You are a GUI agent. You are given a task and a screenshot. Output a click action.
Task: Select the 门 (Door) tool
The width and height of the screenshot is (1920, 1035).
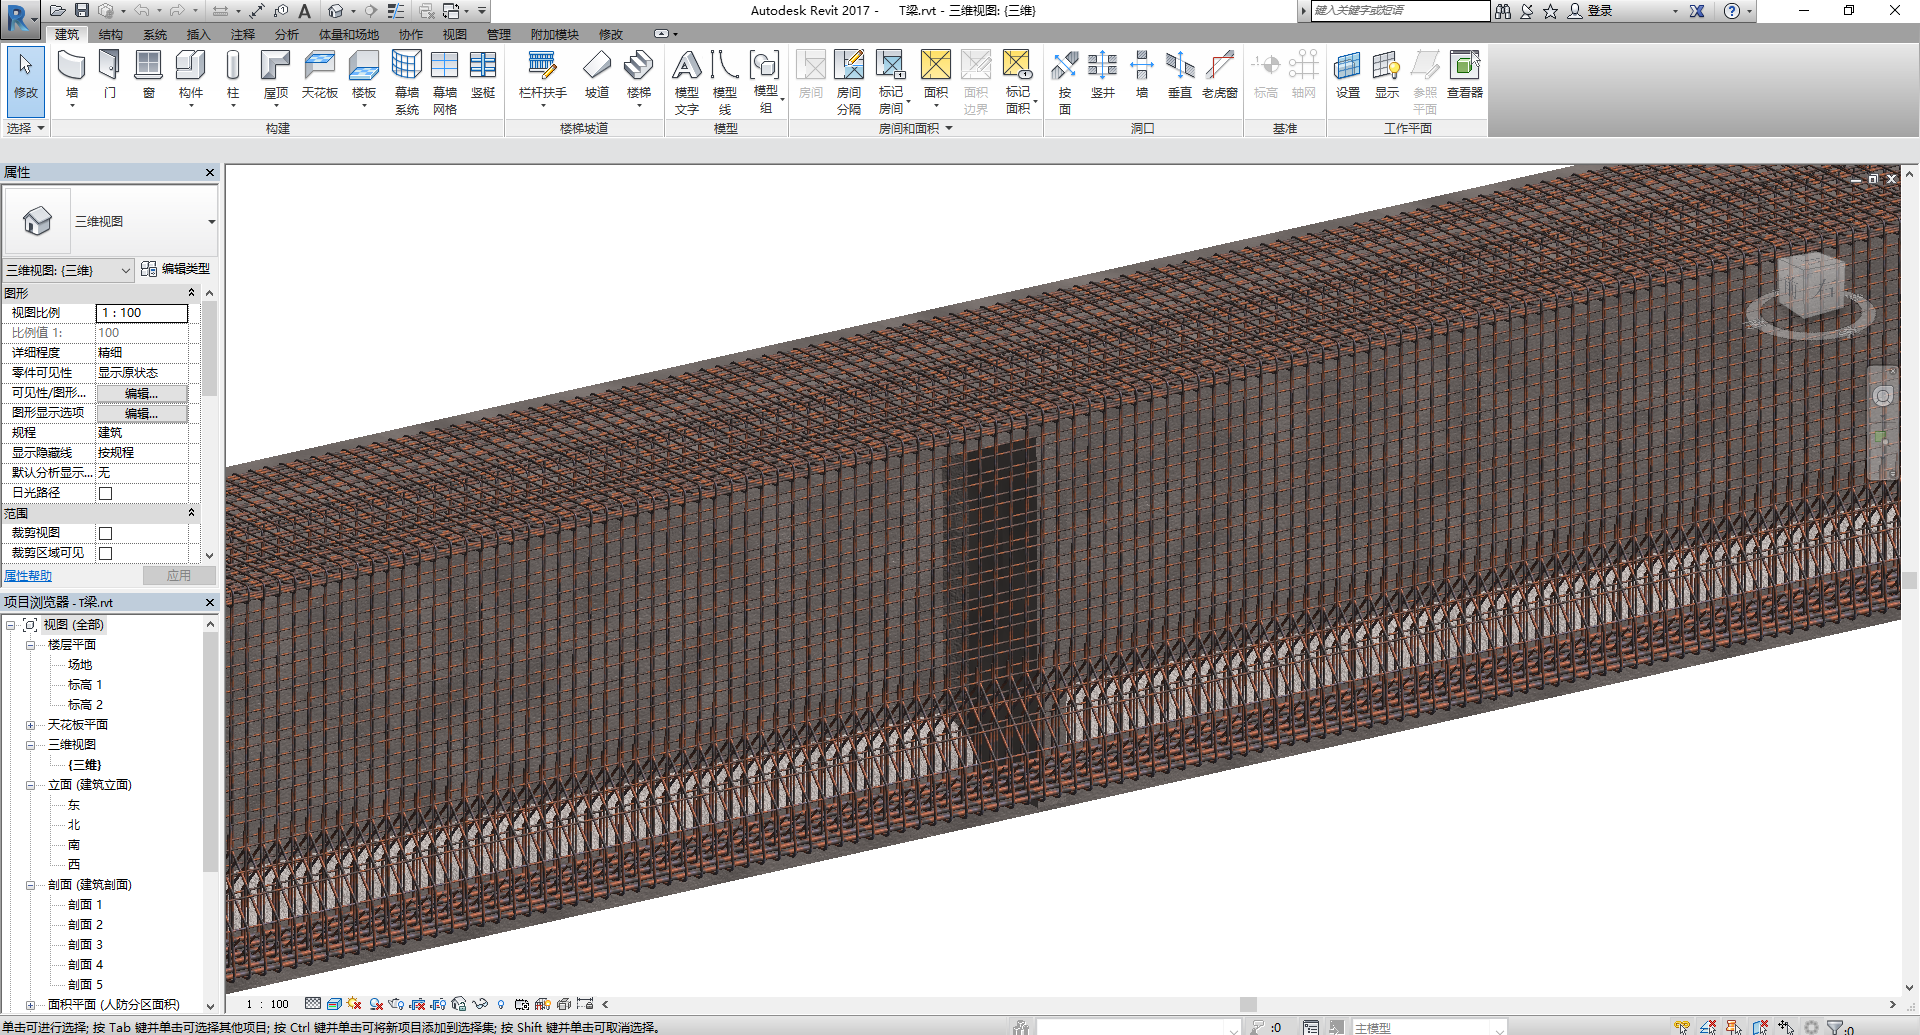click(109, 75)
